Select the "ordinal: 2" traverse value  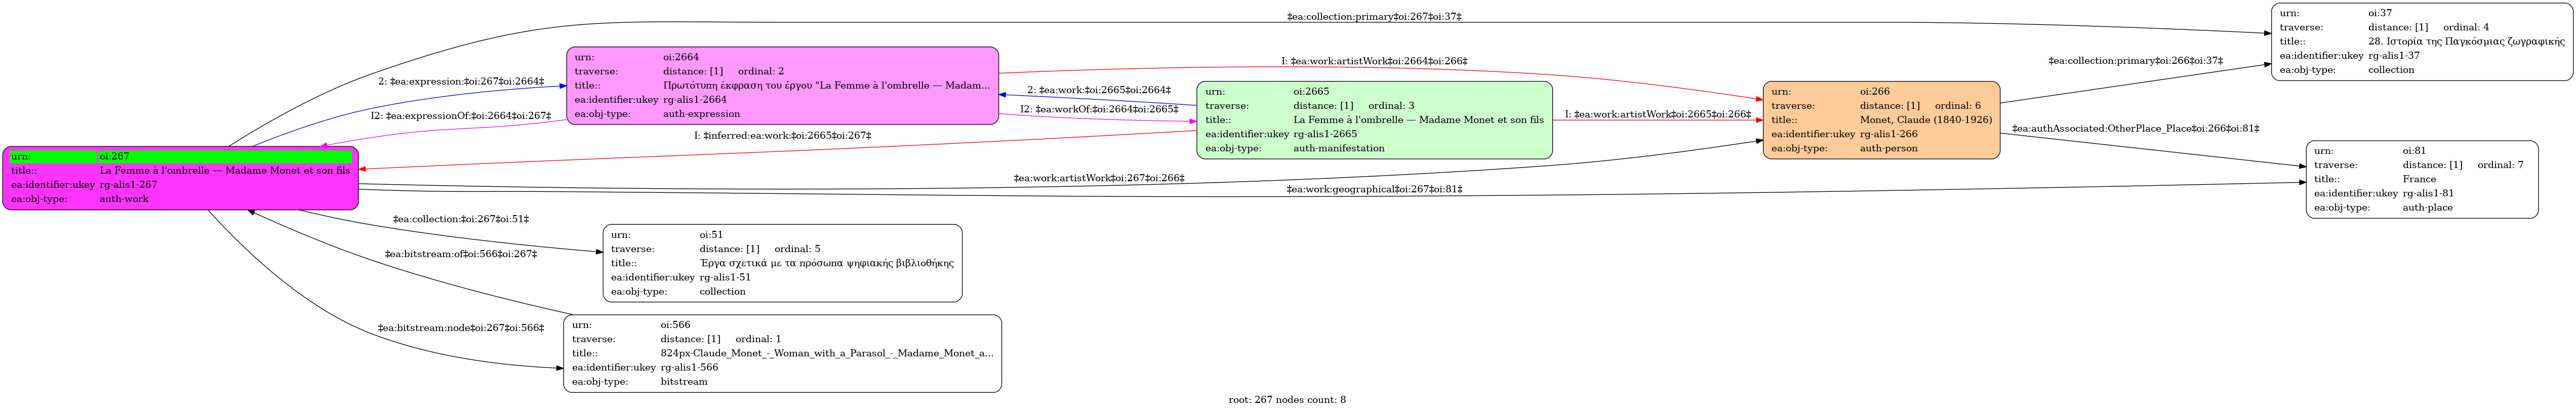(x=761, y=72)
